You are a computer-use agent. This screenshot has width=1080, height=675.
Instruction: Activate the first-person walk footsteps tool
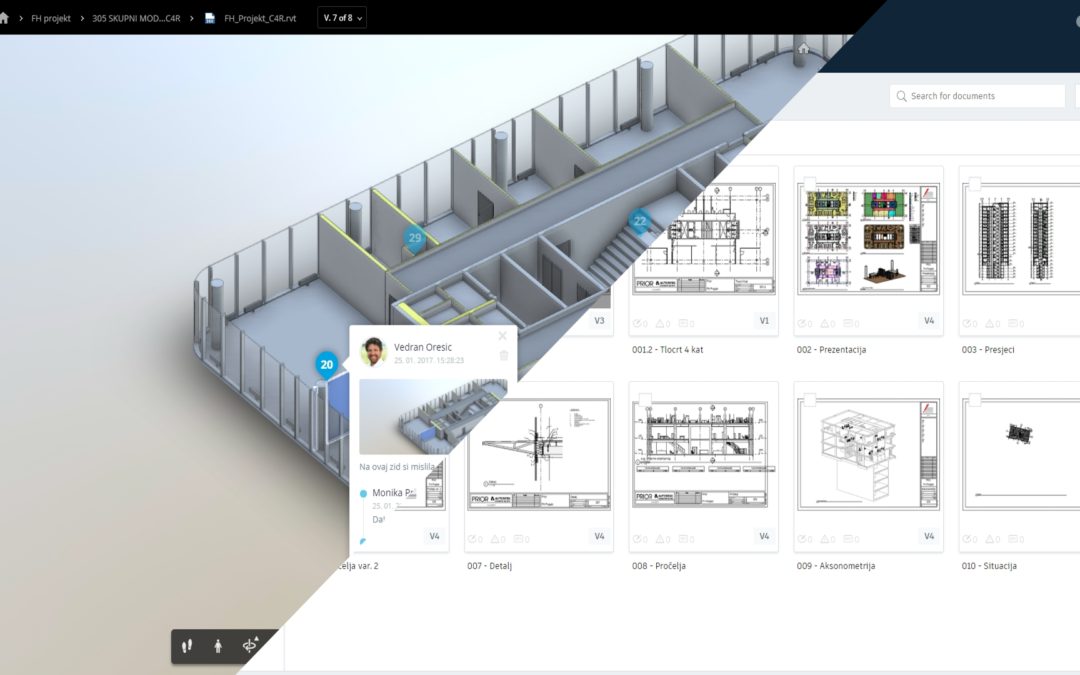click(x=187, y=646)
